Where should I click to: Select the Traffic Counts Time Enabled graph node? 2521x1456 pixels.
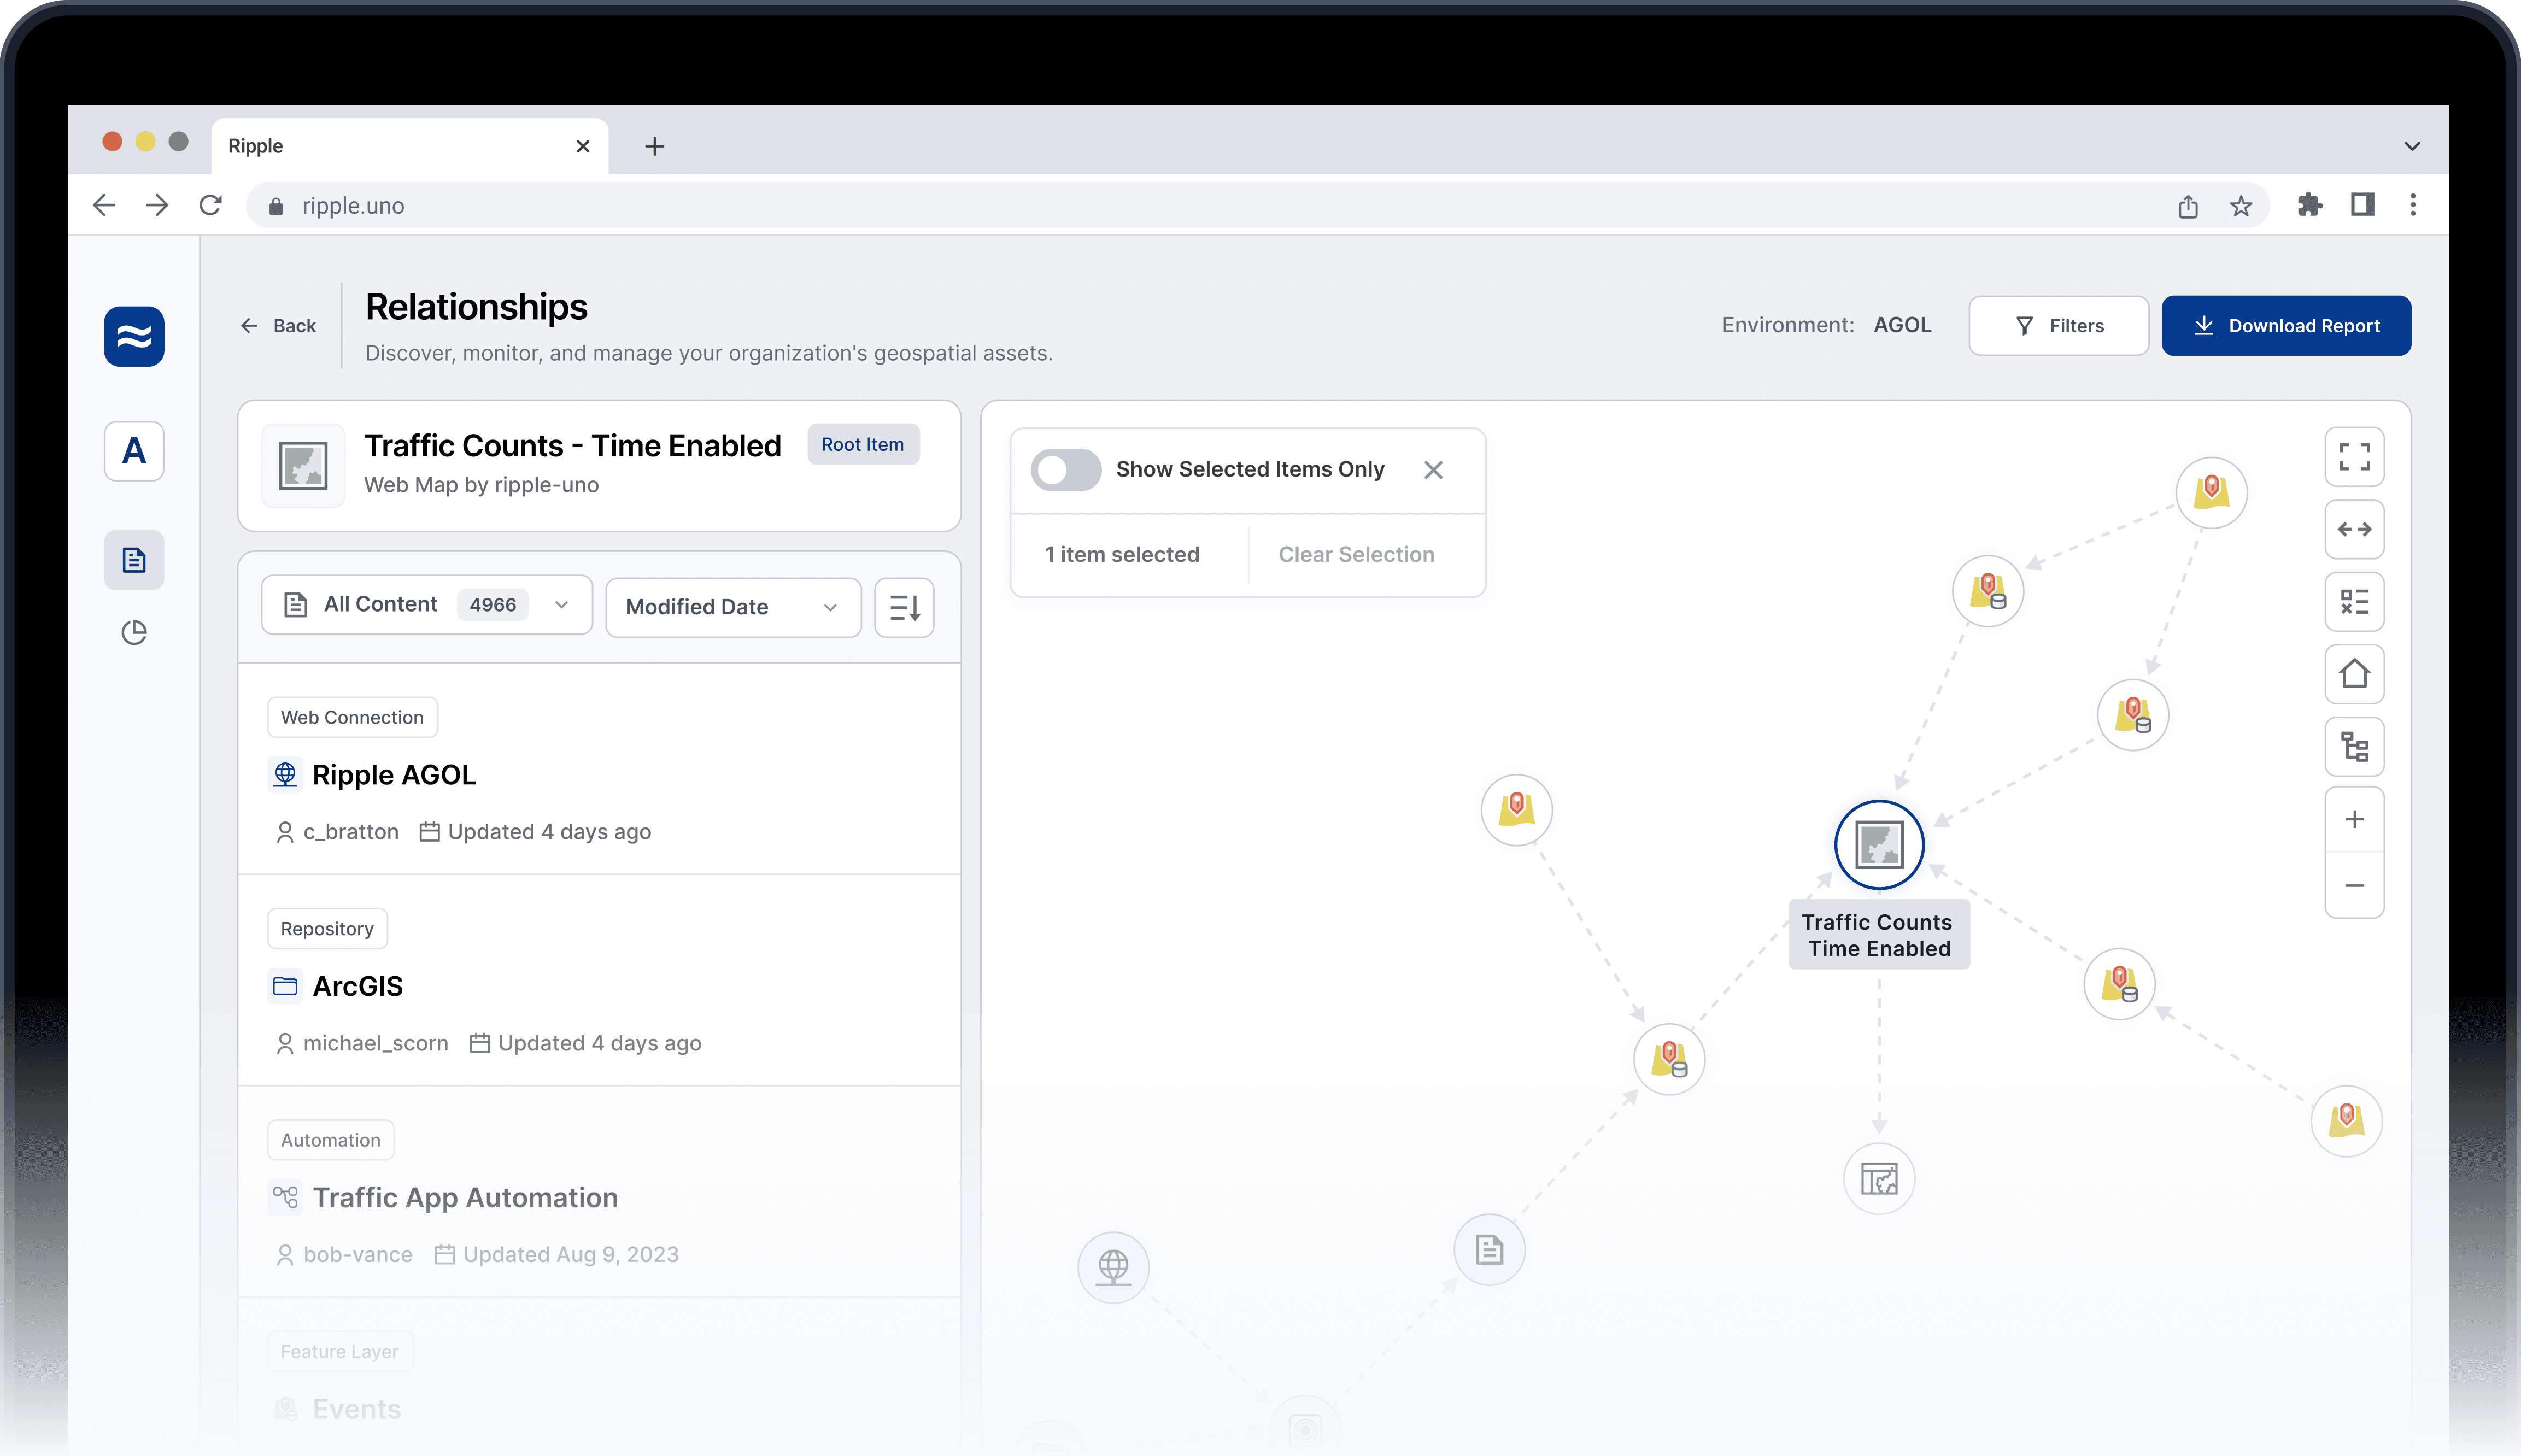coord(1879,845)
